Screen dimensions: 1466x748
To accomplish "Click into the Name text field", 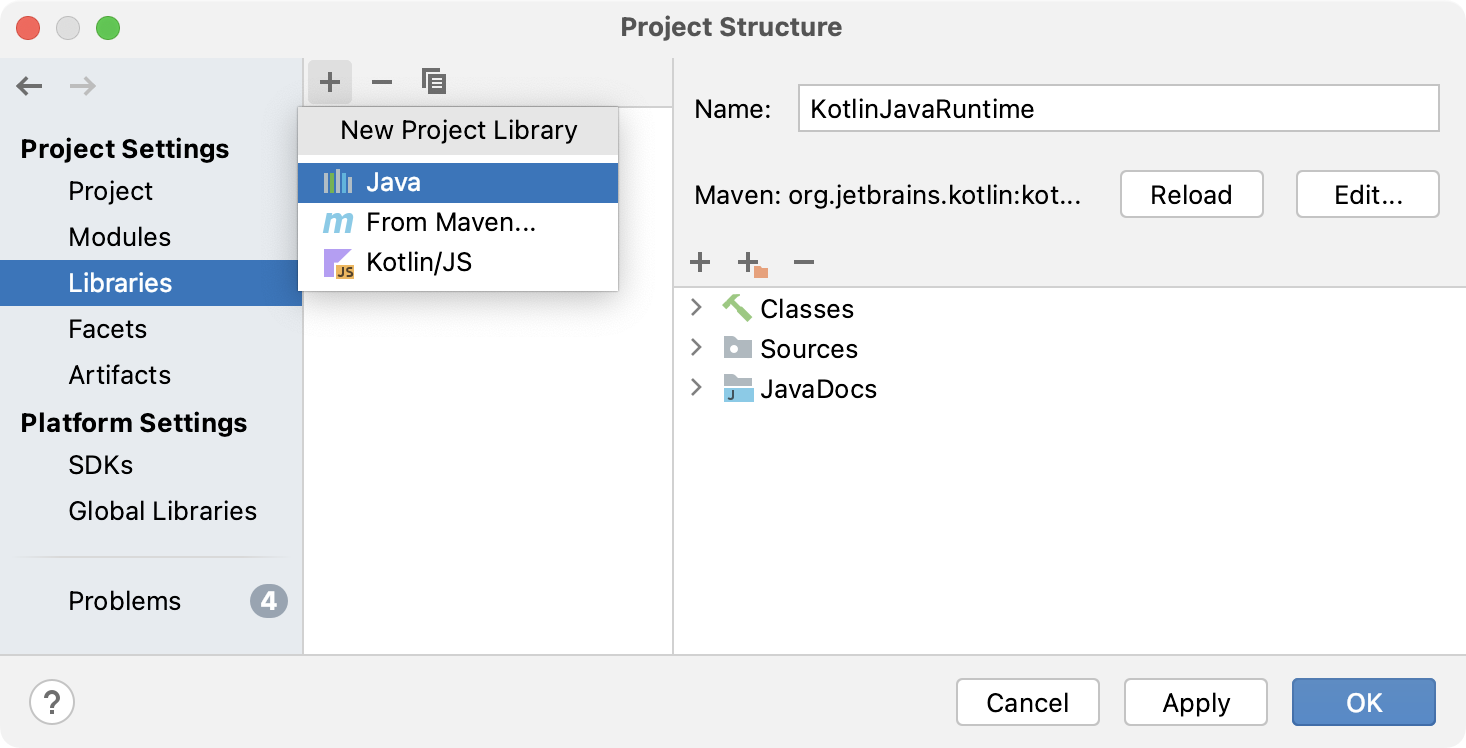I will click(1118, 109).
